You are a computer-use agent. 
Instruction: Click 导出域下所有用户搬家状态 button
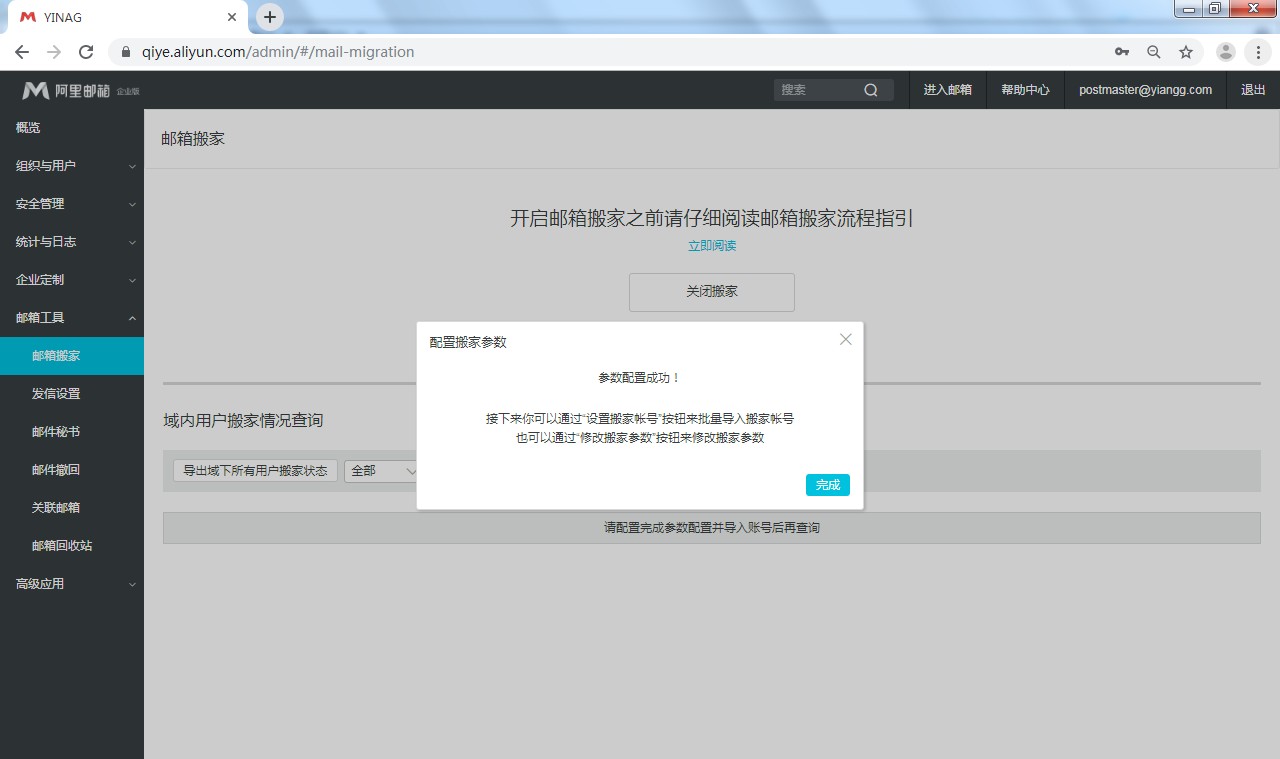(x=255, y=471)
